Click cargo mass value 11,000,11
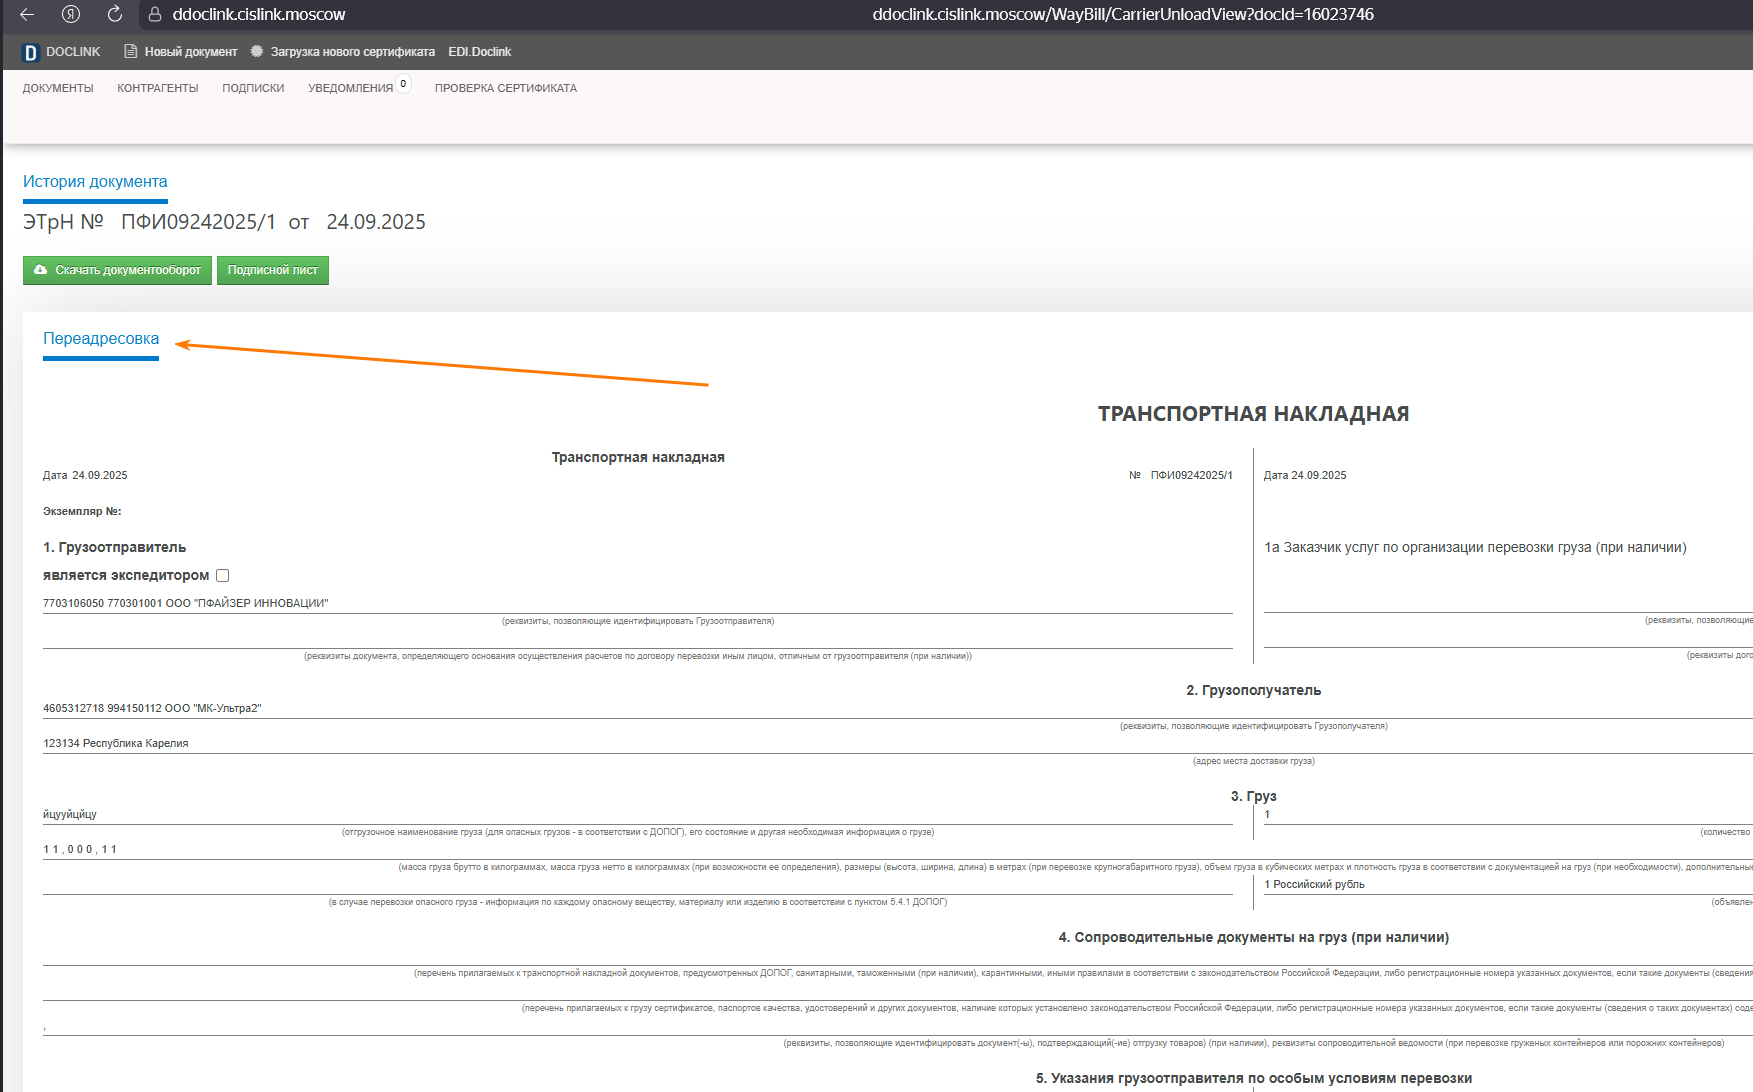The image size is (1753, 1092). tap(80, 849)
